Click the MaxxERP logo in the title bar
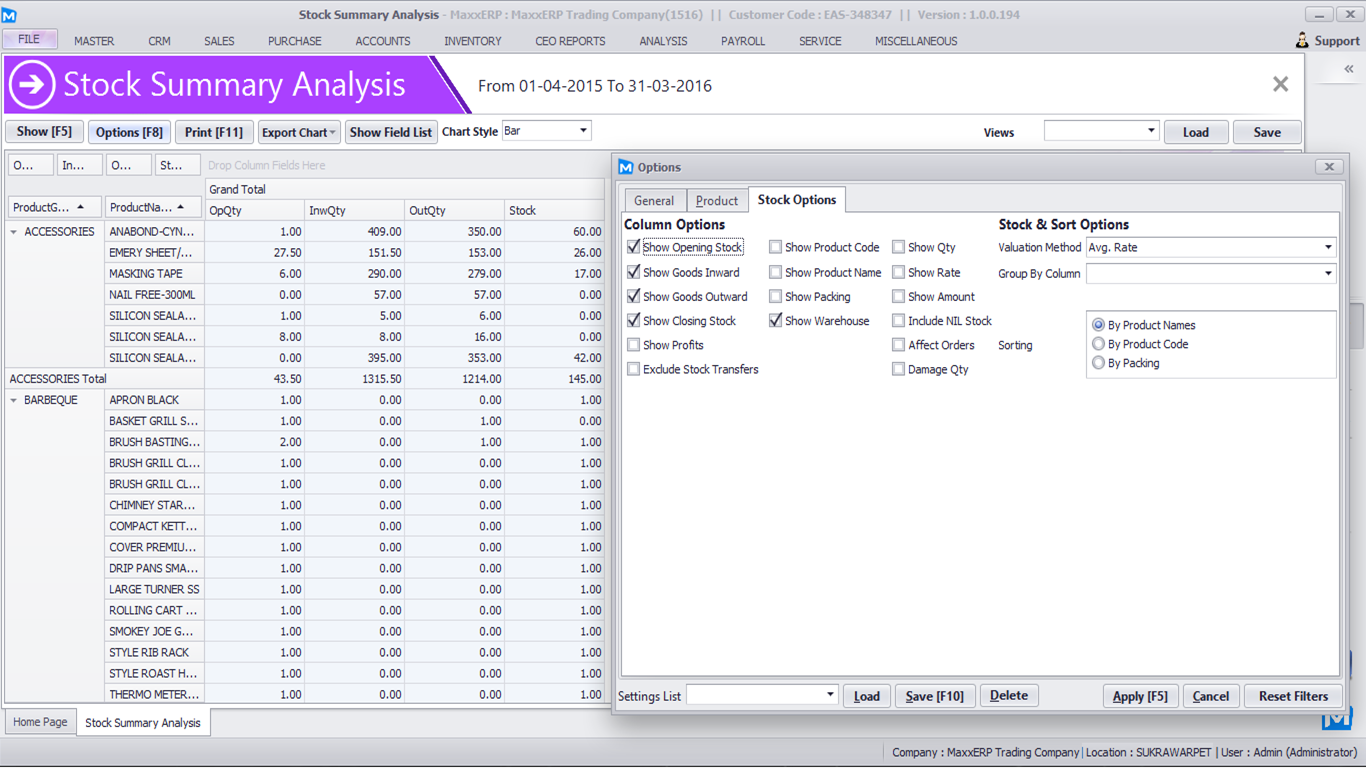The width and height of the screenshot is (1366, 768). coord(10,15)
